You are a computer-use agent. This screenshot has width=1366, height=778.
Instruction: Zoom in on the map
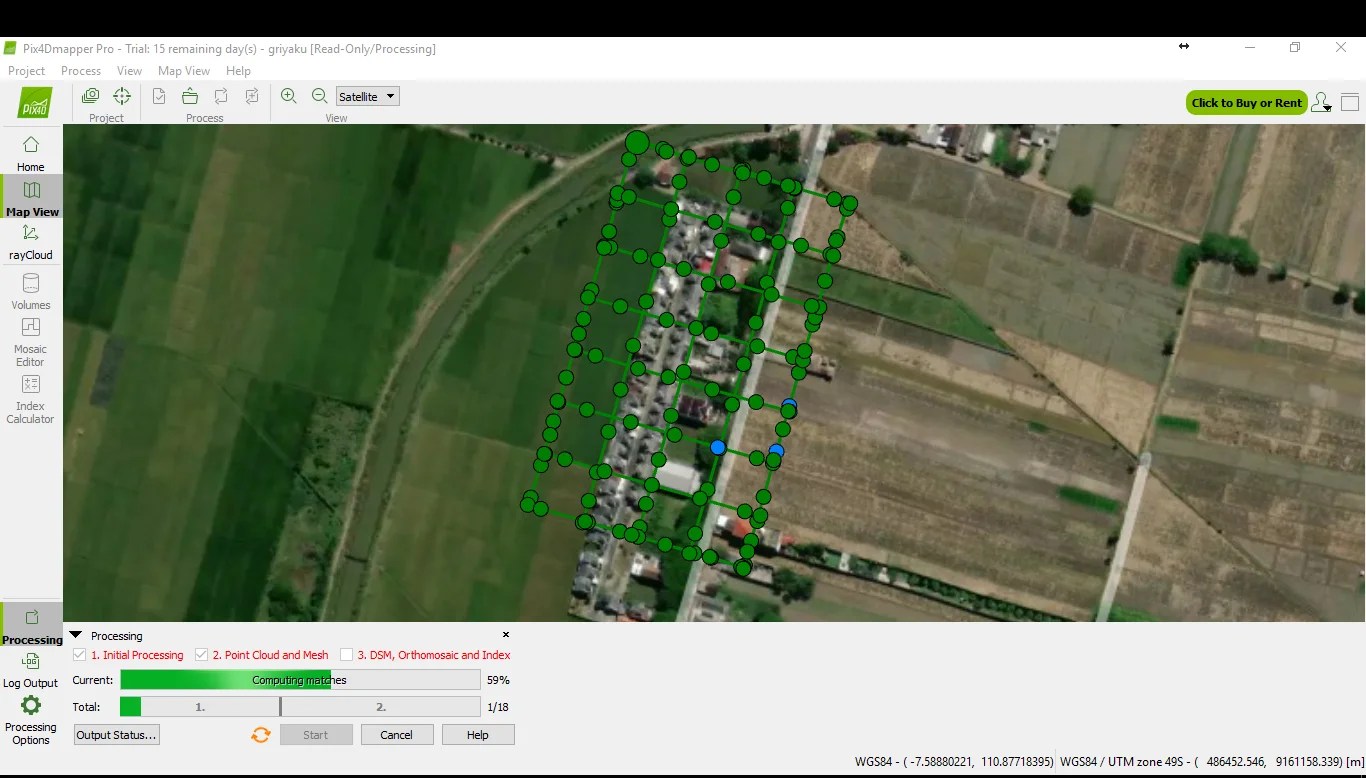(x=289, y=96)
